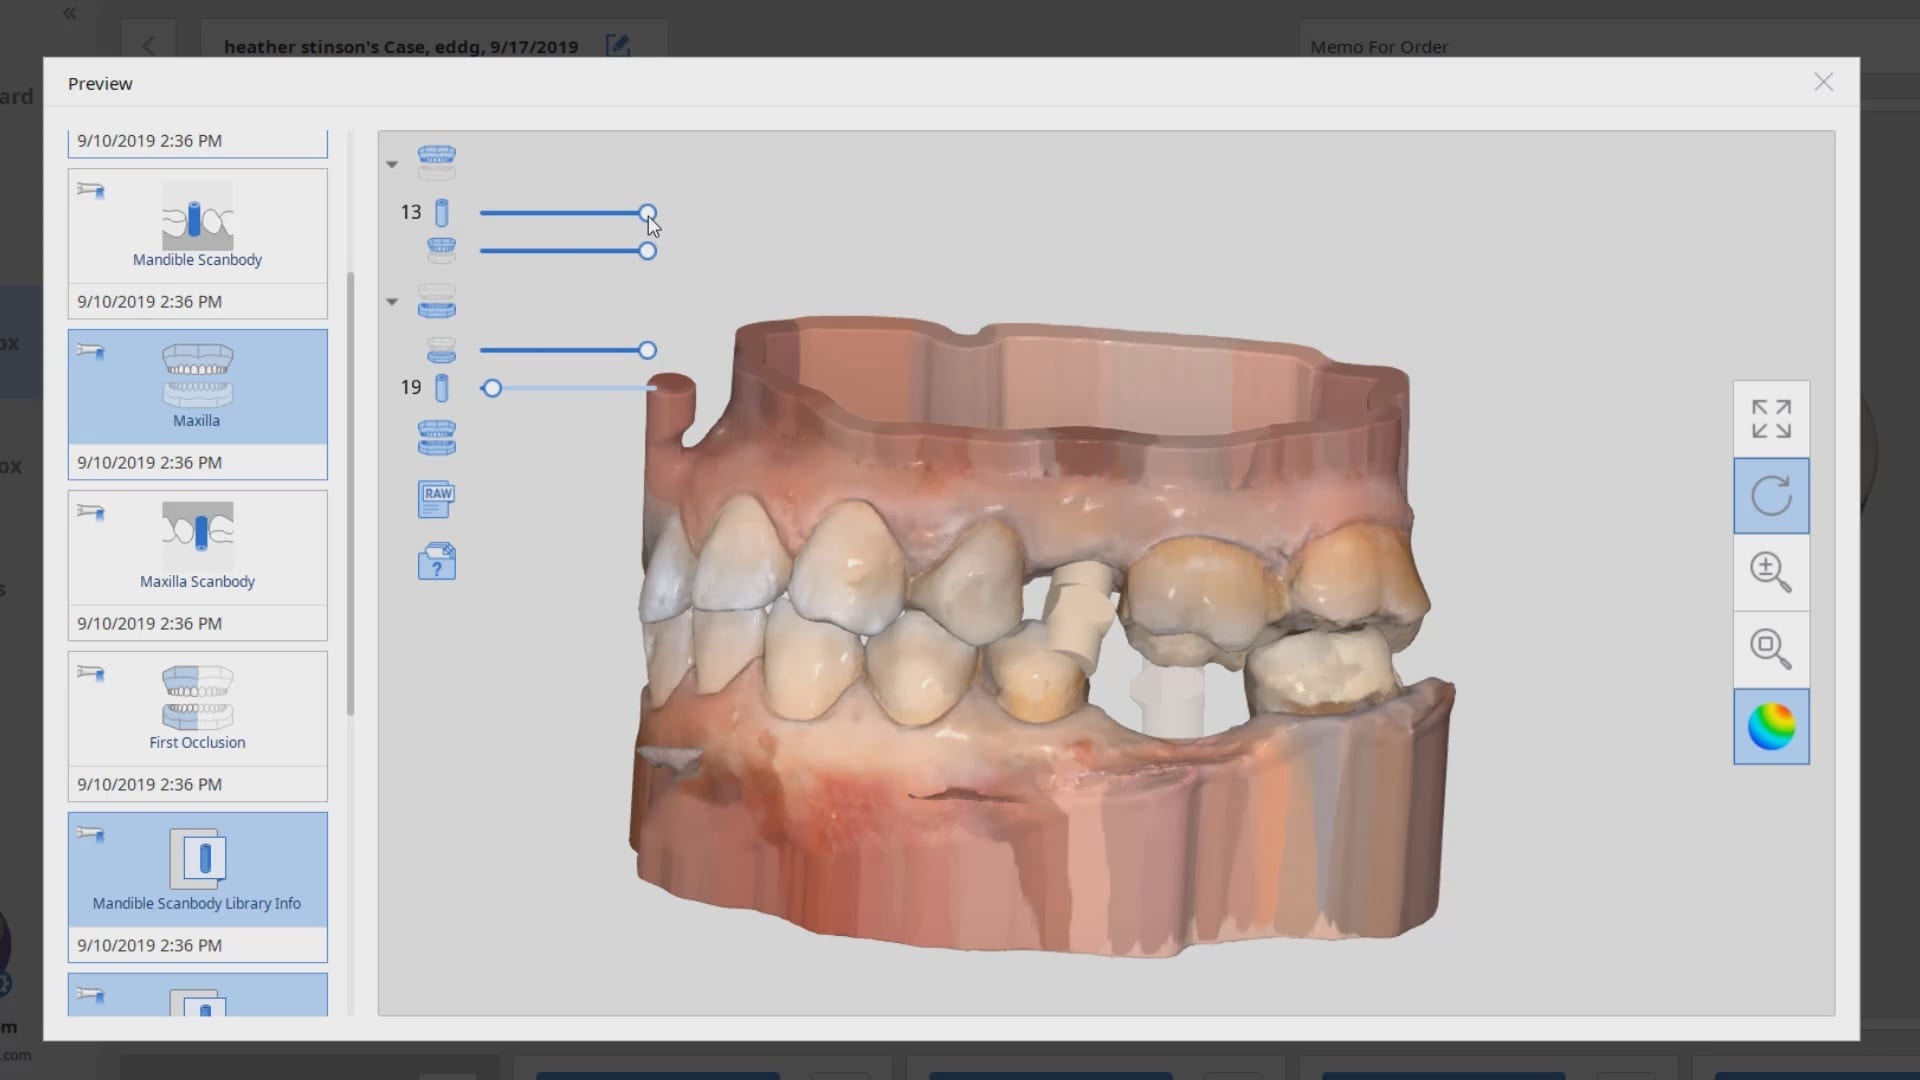Click the maxilla group jaw icon

pyautogui.click(x=437, y=162)
